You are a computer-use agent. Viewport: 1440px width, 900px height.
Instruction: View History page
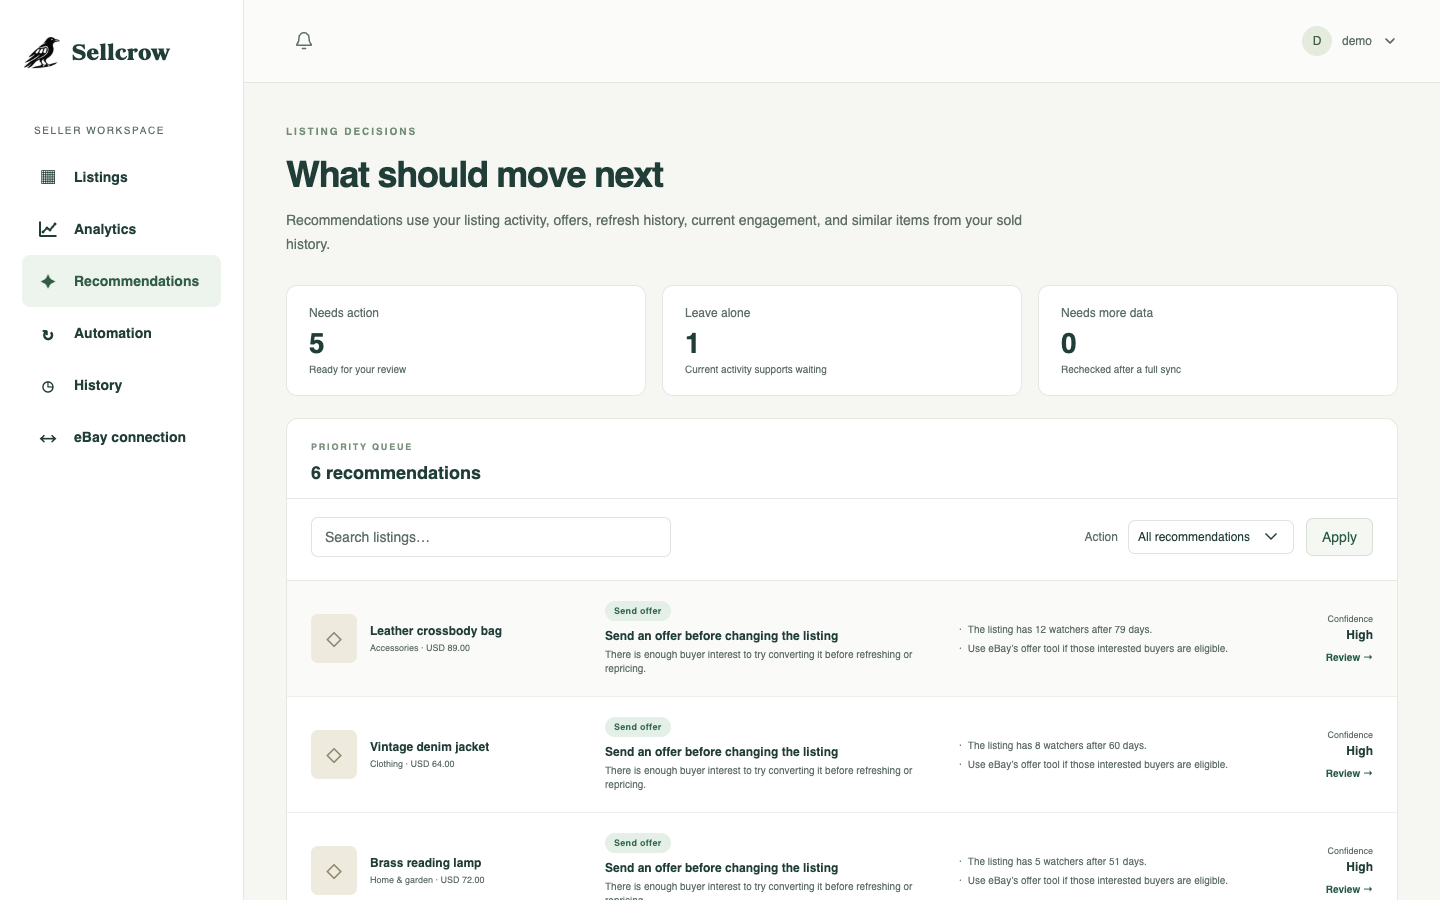[x=121, y=385]
